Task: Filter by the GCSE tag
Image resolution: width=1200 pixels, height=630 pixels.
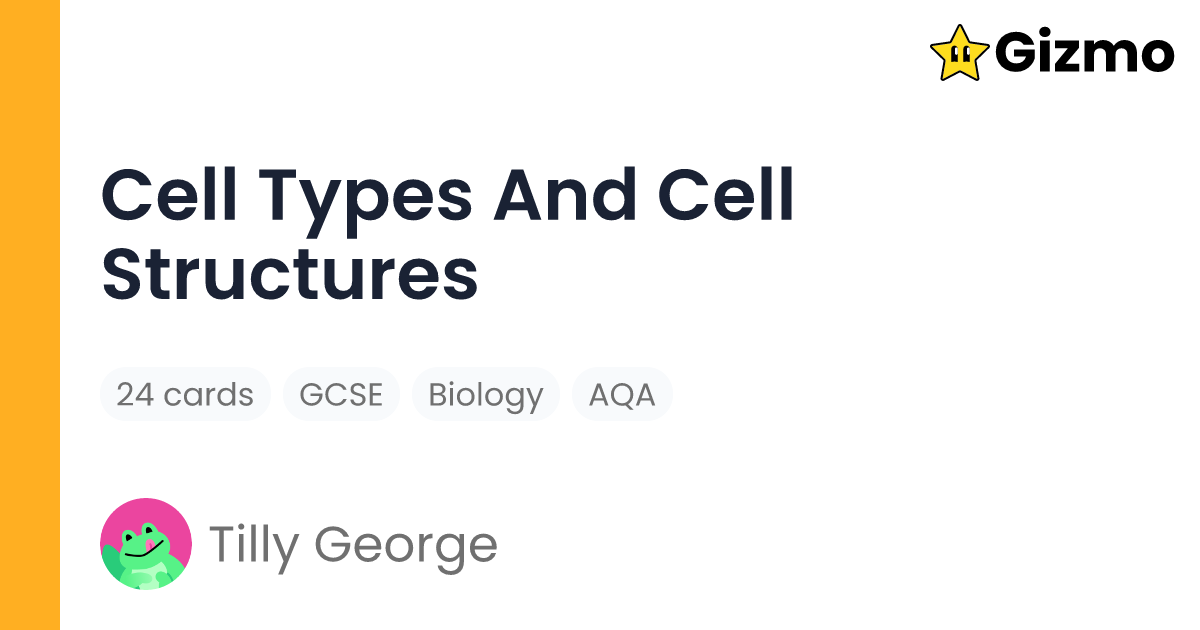Action: tap(341, 394)
